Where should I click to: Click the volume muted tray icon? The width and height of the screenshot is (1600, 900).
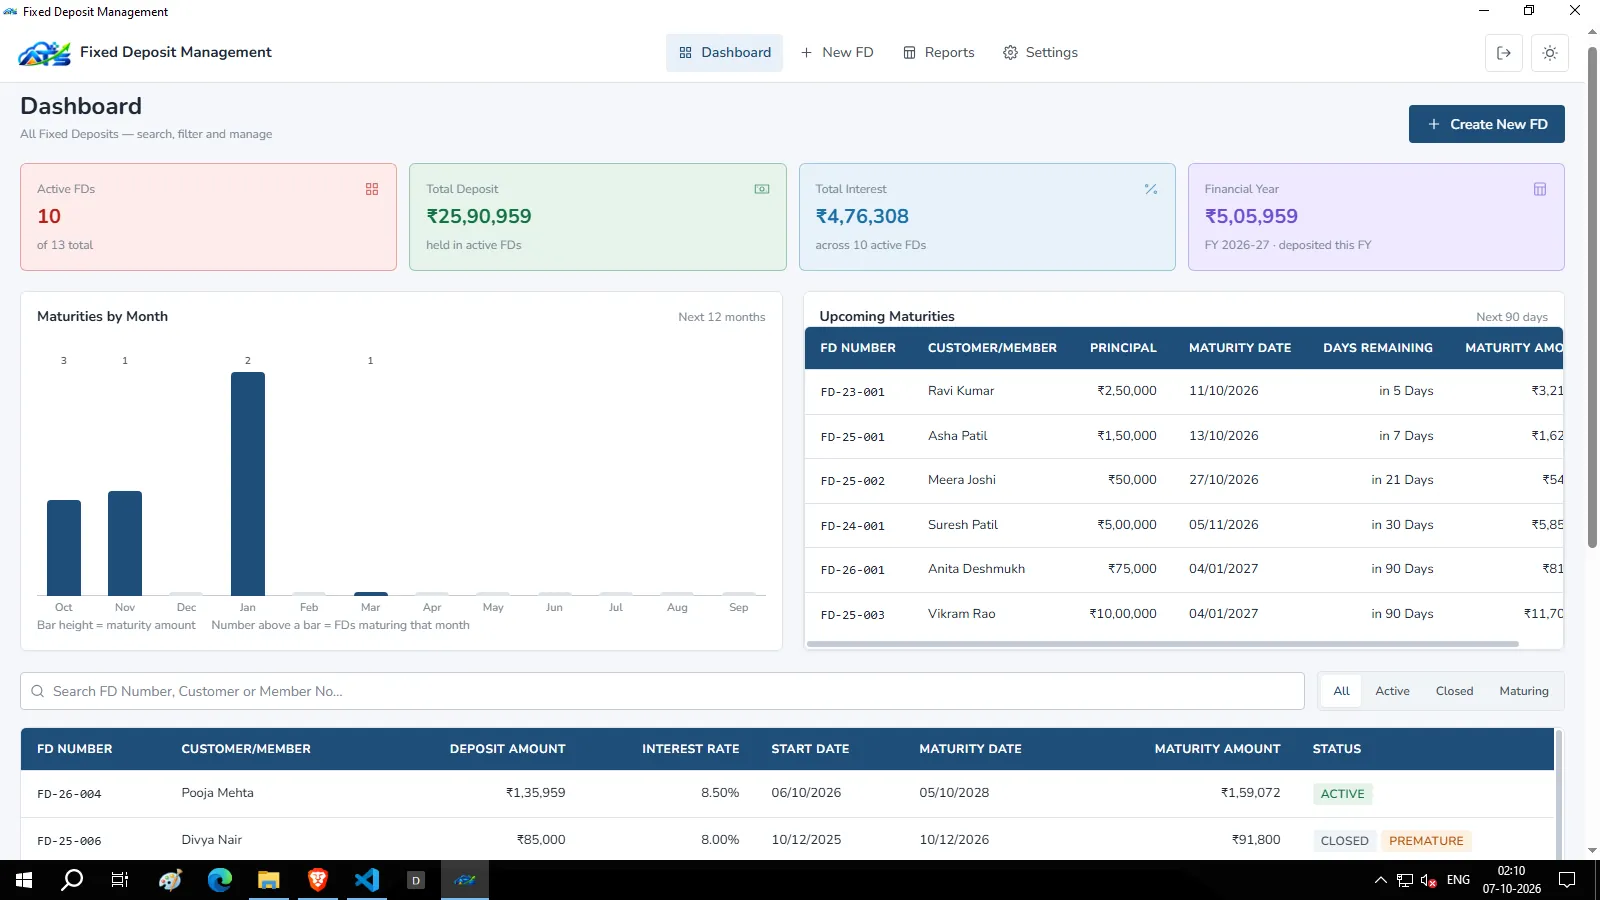click(1429, 880)
